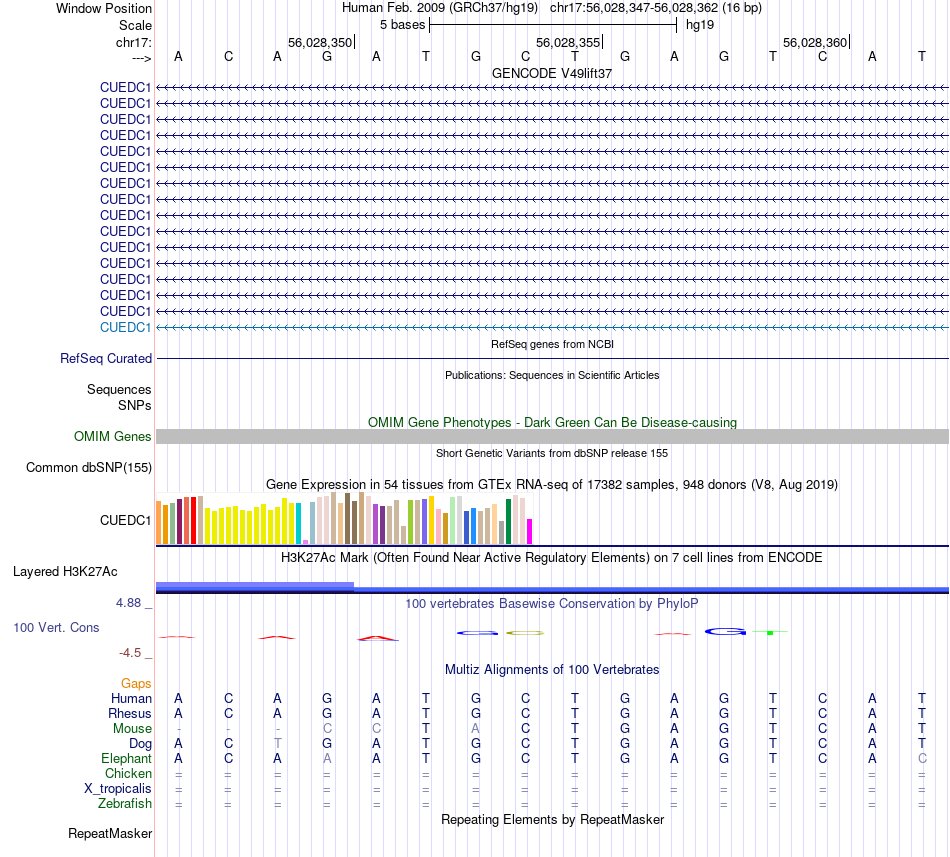The height and width of the screenshot is (857, 950).
Task: Click the GTEx tissue expression bar chart
Action: click(344, 518)
